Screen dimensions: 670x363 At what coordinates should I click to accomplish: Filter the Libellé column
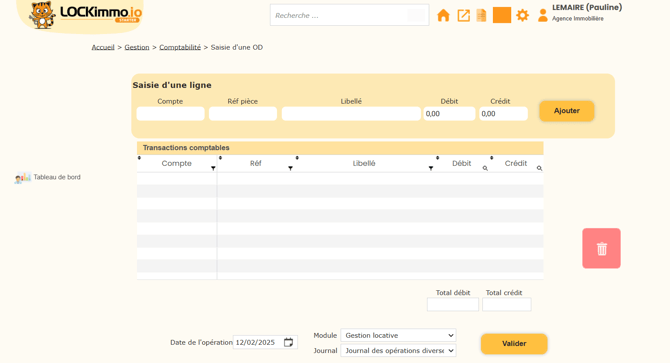pyautogui.click(x=431, y=168)
